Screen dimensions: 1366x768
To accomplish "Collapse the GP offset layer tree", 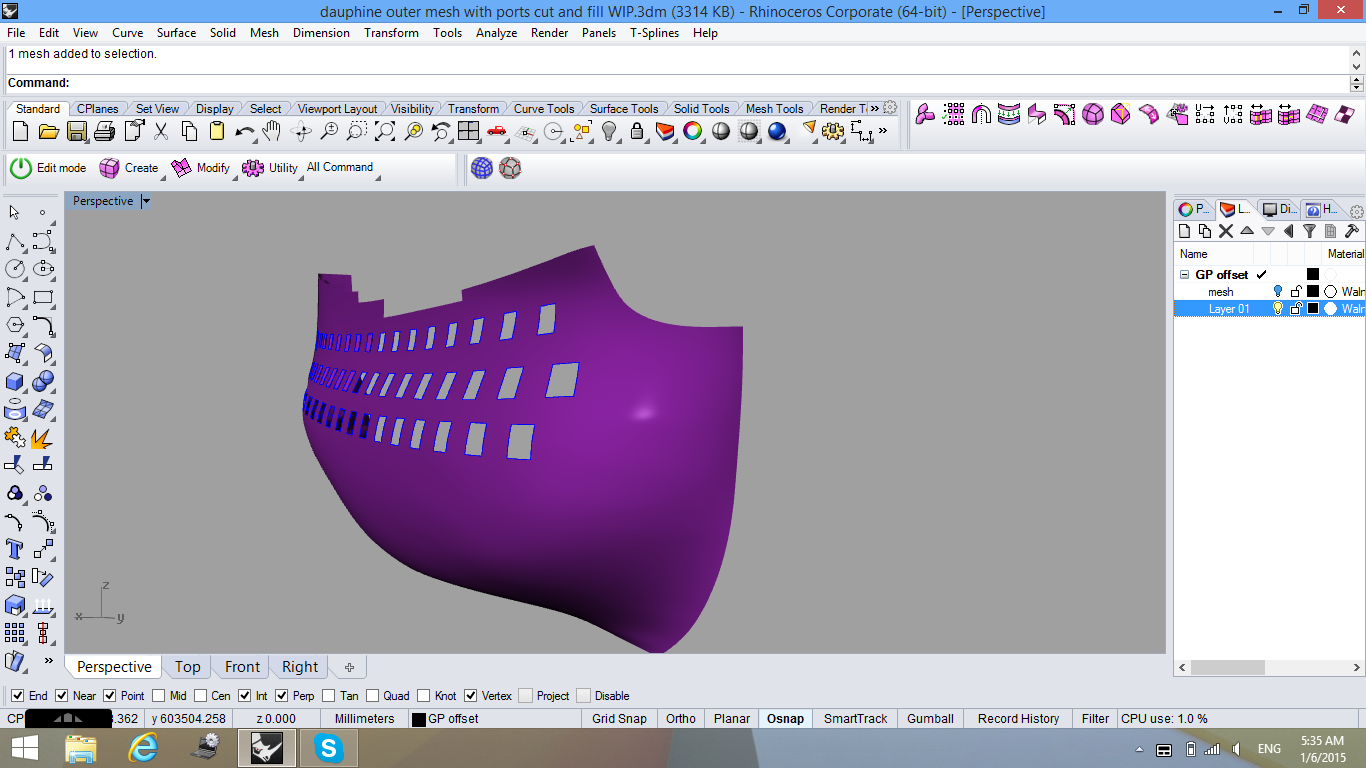I will coord(1185,274).
